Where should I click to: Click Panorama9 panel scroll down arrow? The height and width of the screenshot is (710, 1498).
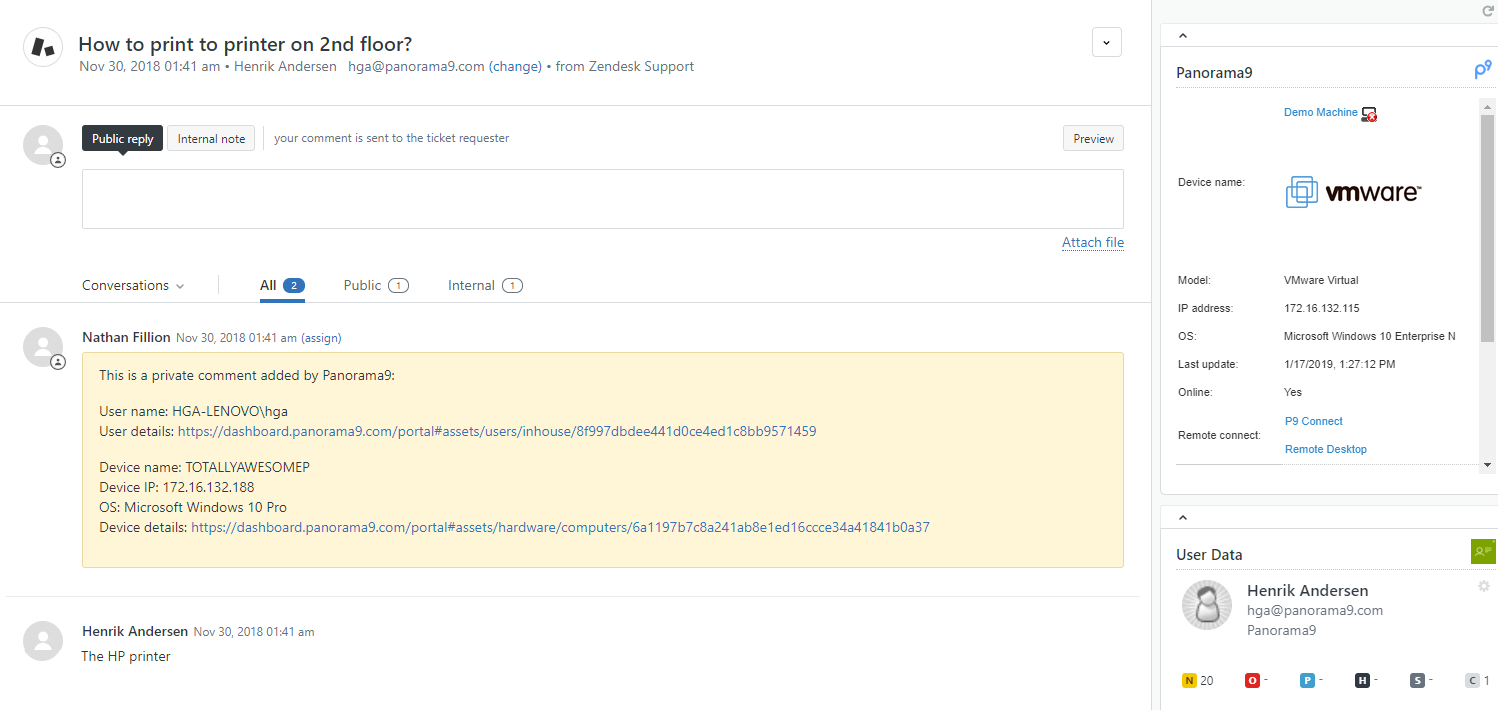(1488, 465)
